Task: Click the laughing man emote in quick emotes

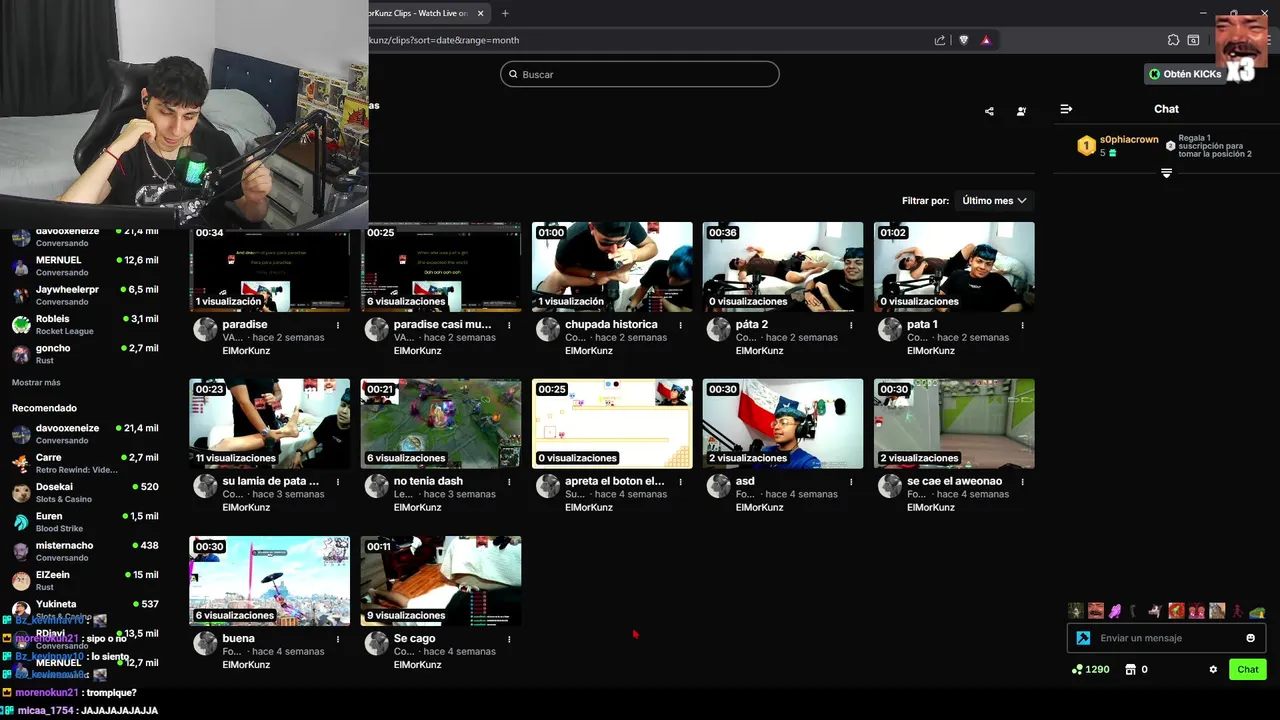Action: pos(1096,611)
